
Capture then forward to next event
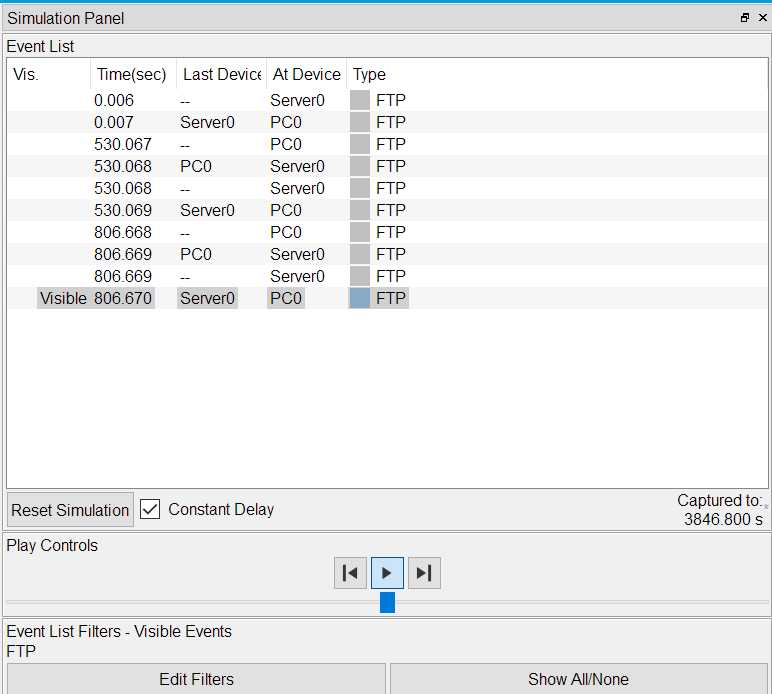click(424, 572)
